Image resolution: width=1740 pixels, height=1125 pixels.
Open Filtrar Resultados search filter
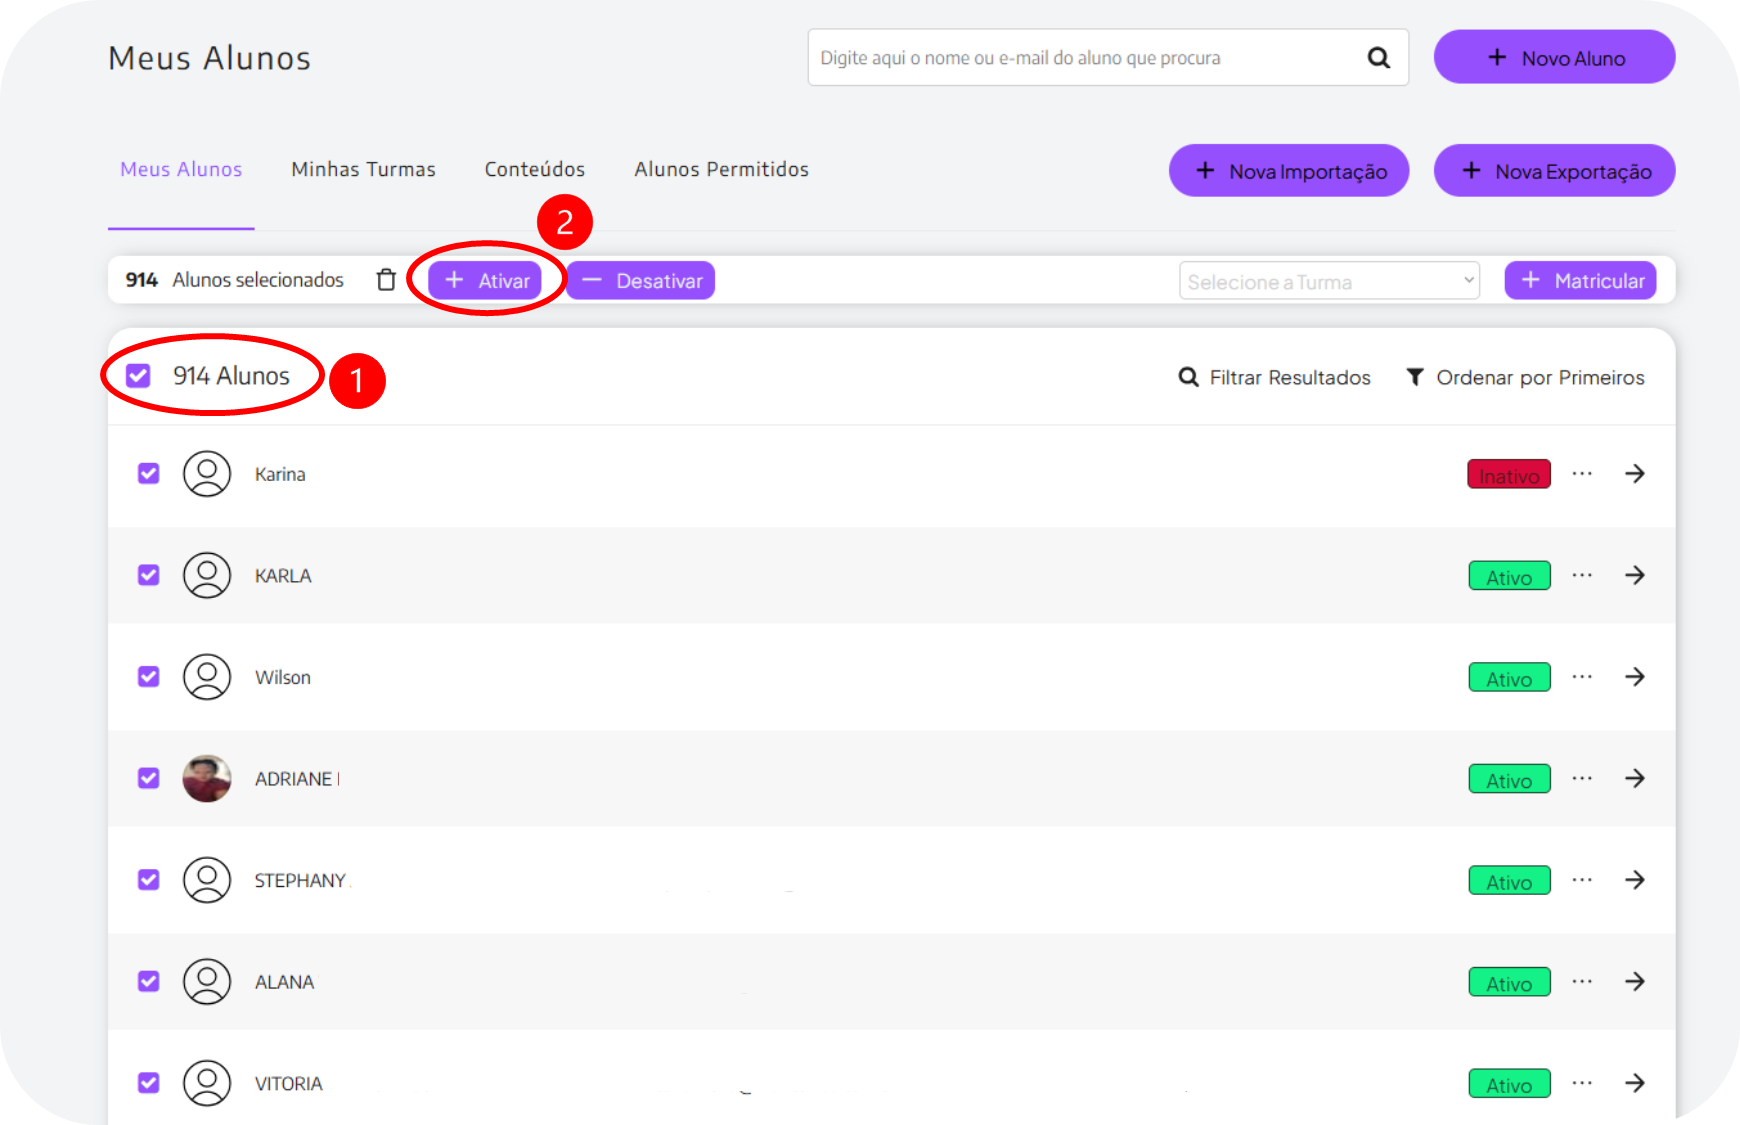1274,377
